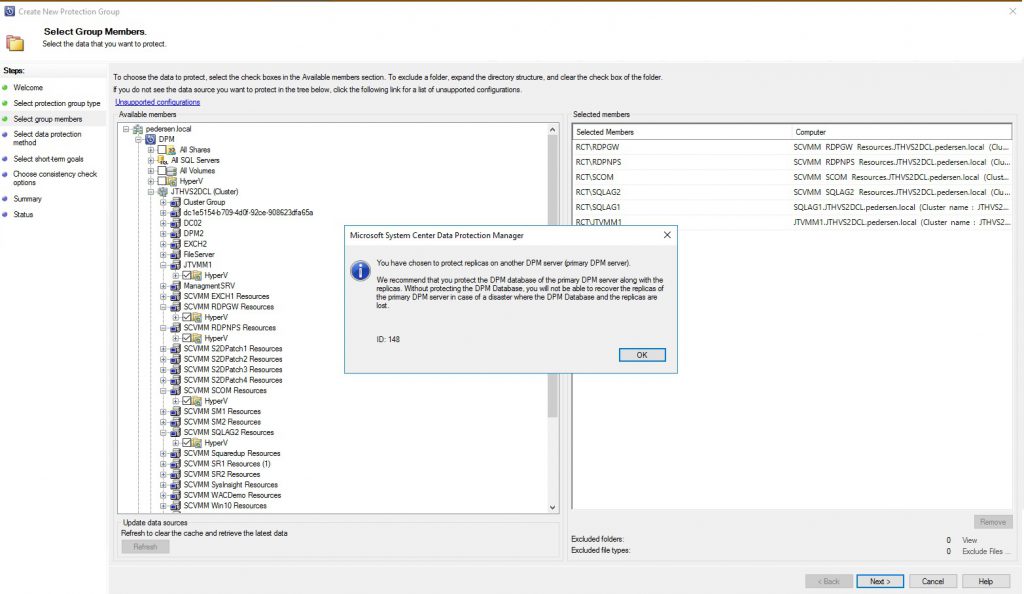1024x594 pixels.
Task: Go to the Select protection group type step
Action: (57, 103)
